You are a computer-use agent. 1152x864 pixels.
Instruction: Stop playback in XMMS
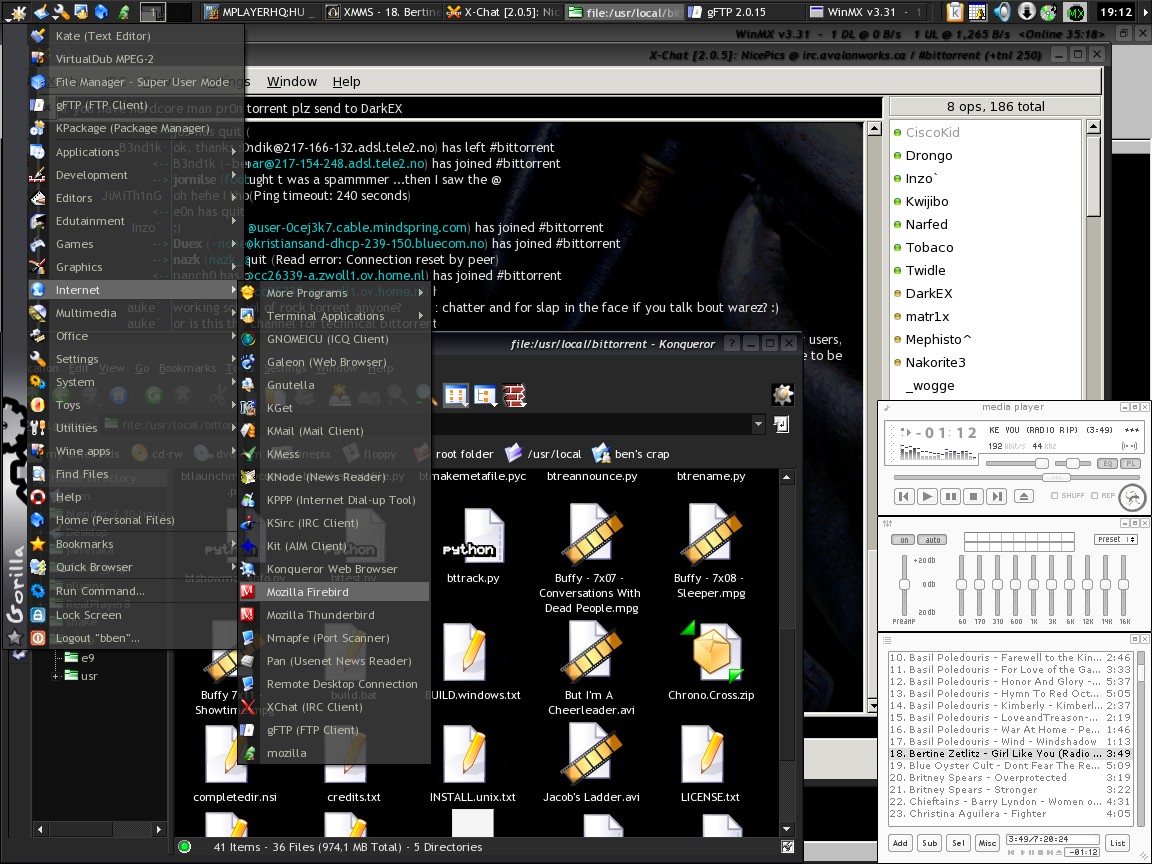tap(973, 497)
